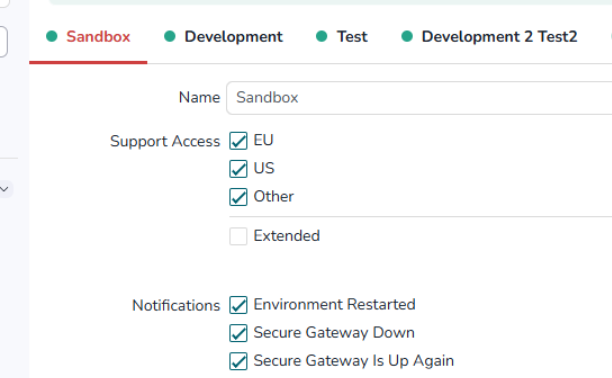
Task: Toggle the Environment Restarted notification
Action: click(x=238, y=305)
